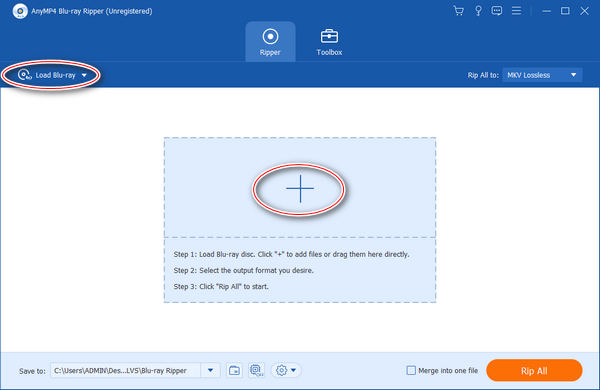
Task: Click the Step 1 instruction text
Action: click(292, 254)
